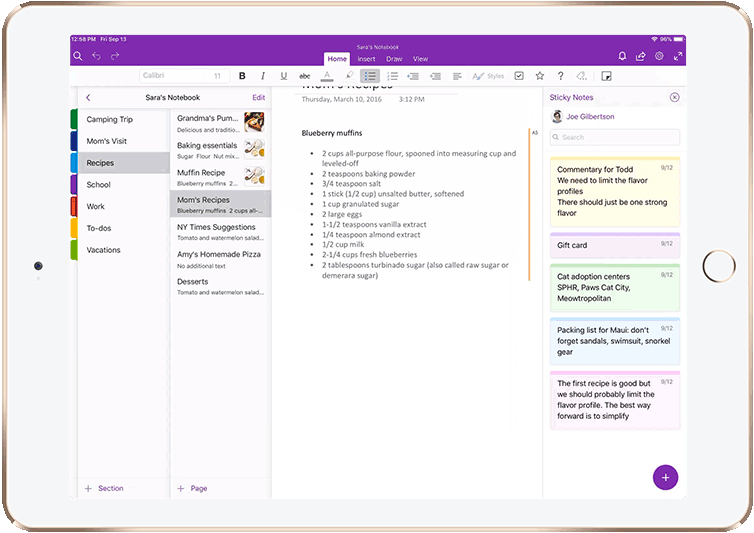Open the Calibri font name dropdown
This screenshot has height=533, width=754.
coord(170,76)
